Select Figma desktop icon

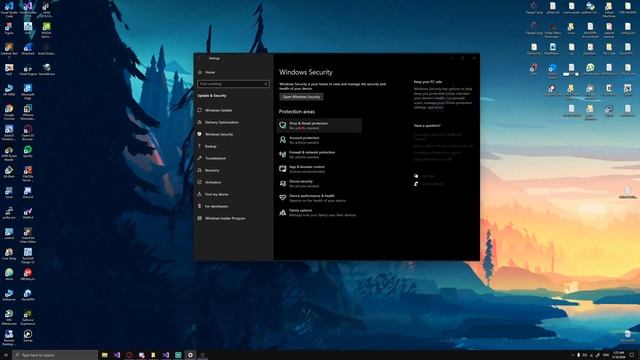point(9,29)
